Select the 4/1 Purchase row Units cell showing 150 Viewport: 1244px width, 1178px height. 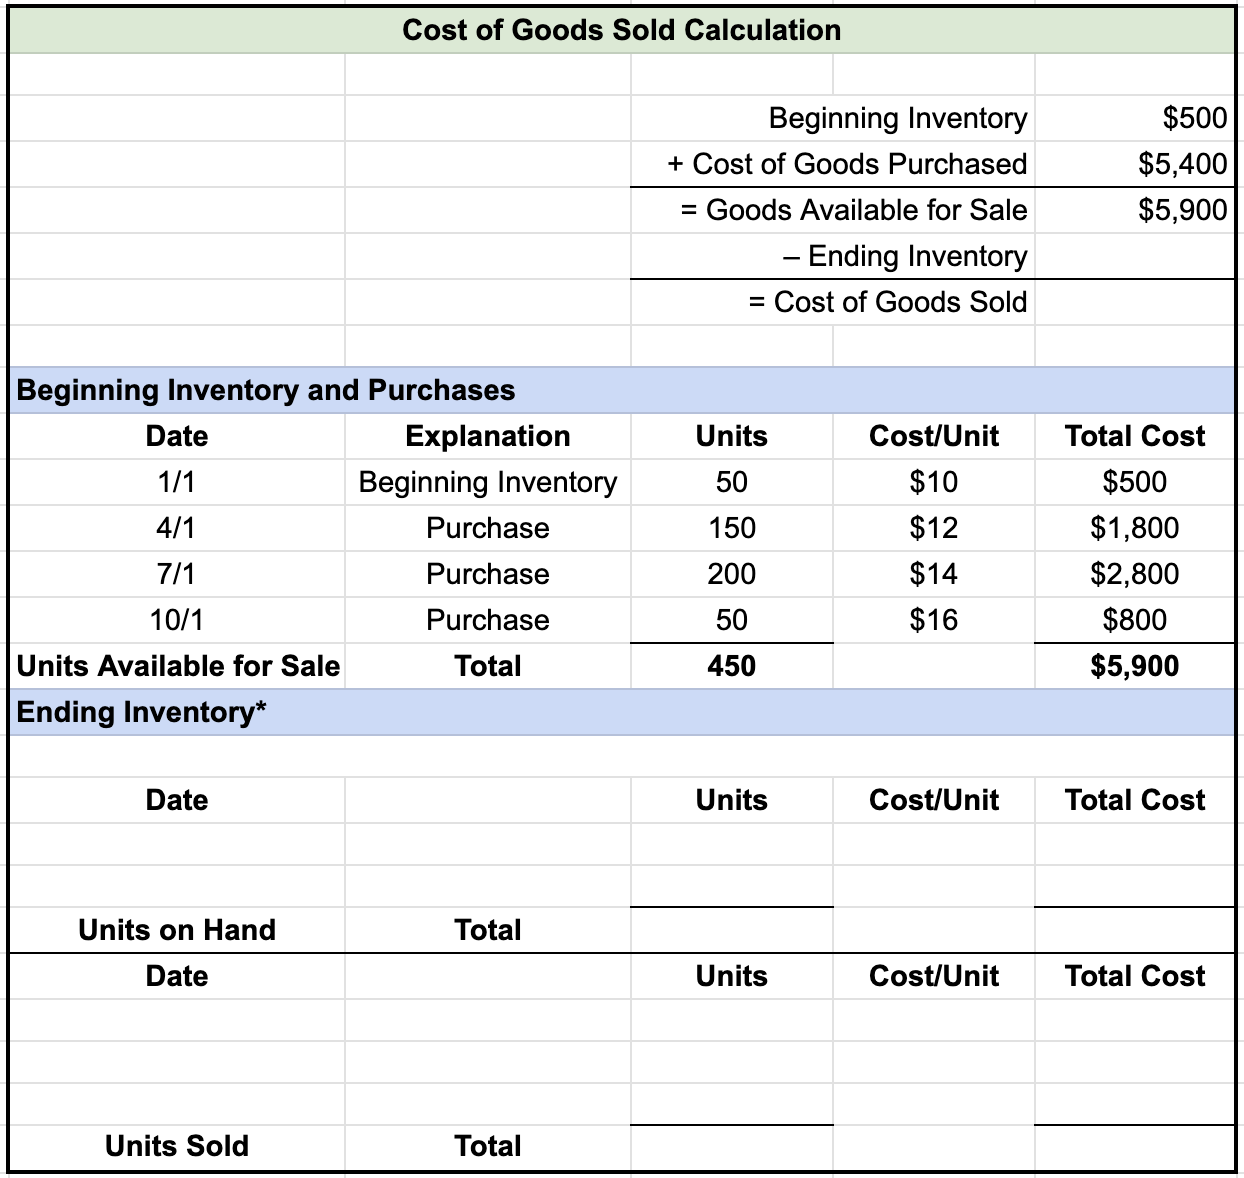click(731, 528)
